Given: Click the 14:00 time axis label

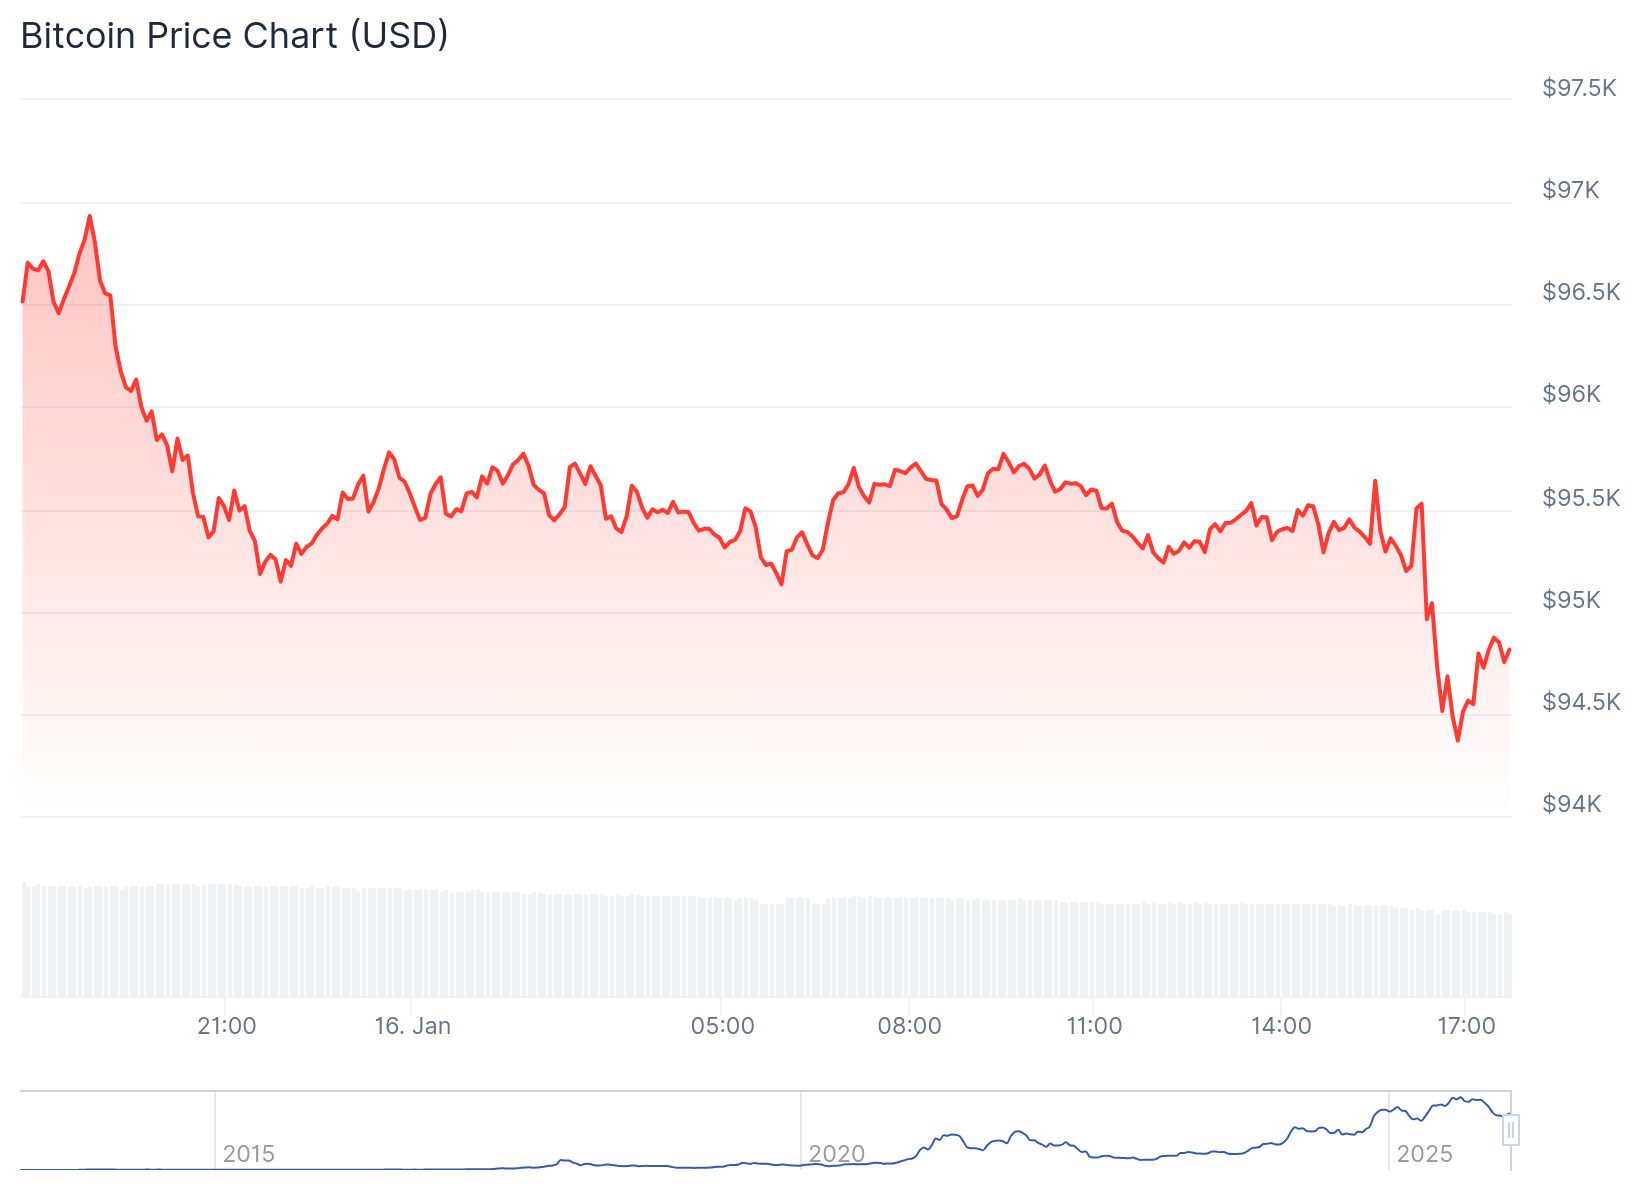Looking at the screenshot, I should (1280, 1026).
